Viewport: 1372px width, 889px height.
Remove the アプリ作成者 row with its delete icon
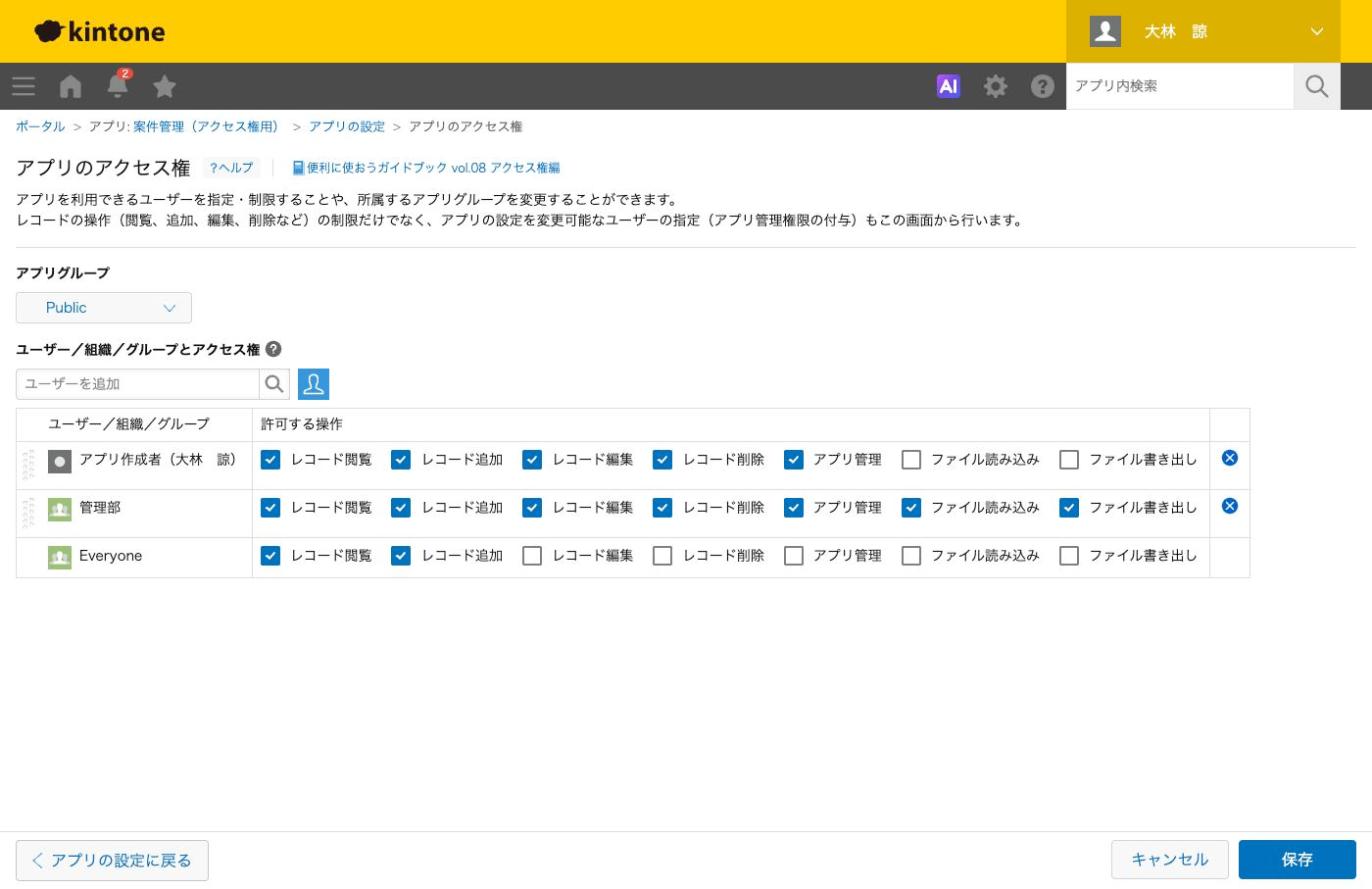[1230, 458]
